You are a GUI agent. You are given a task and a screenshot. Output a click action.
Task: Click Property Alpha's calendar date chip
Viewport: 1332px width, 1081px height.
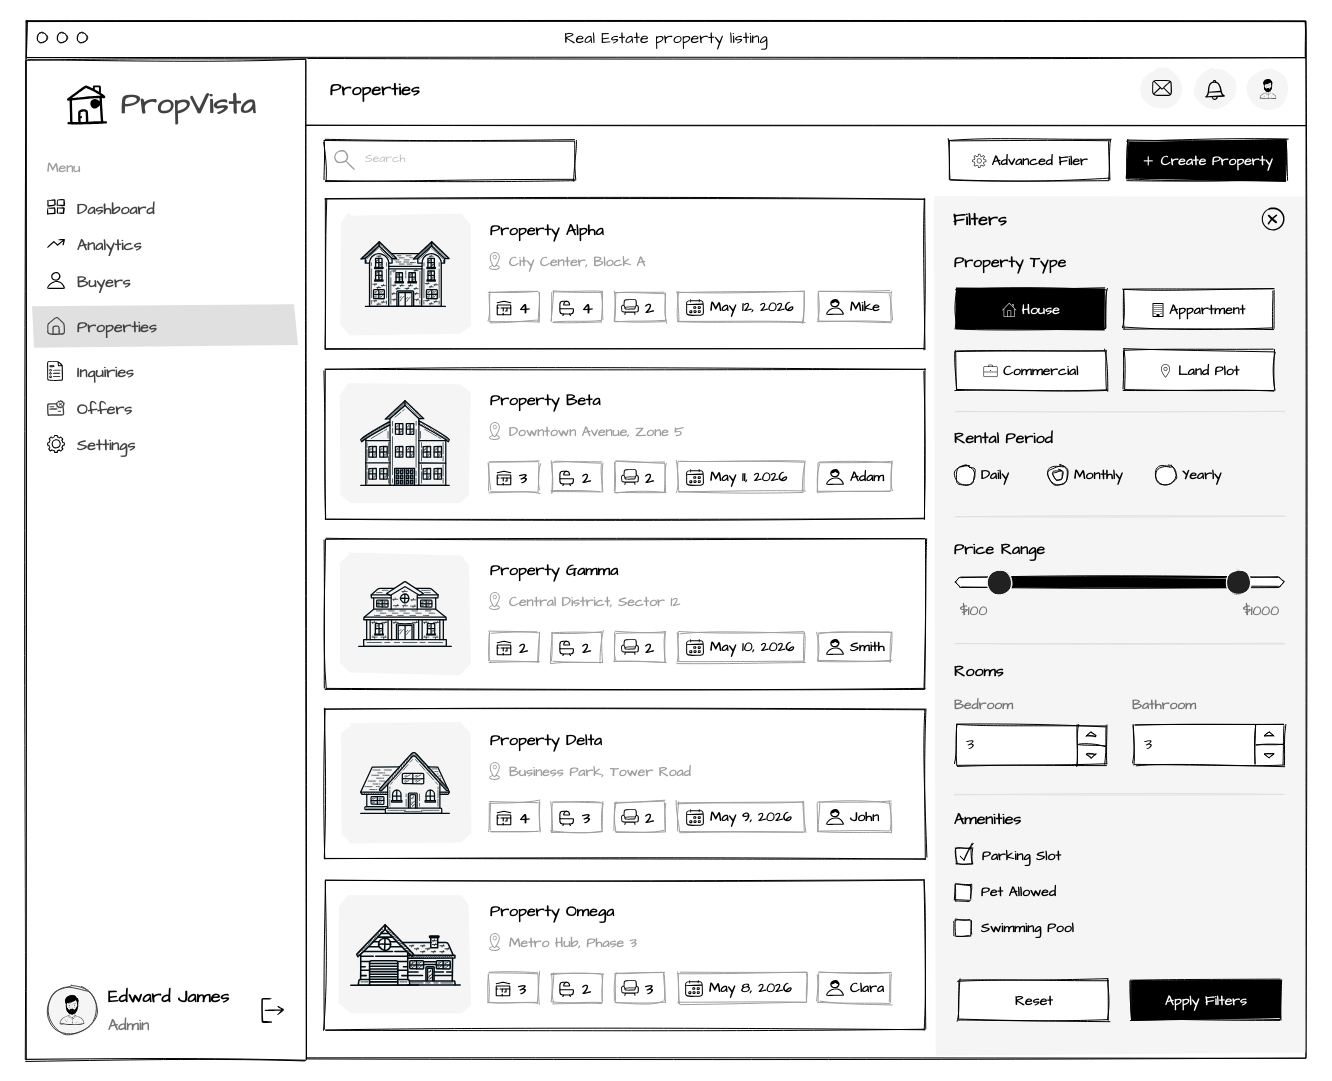pos(741,307)
